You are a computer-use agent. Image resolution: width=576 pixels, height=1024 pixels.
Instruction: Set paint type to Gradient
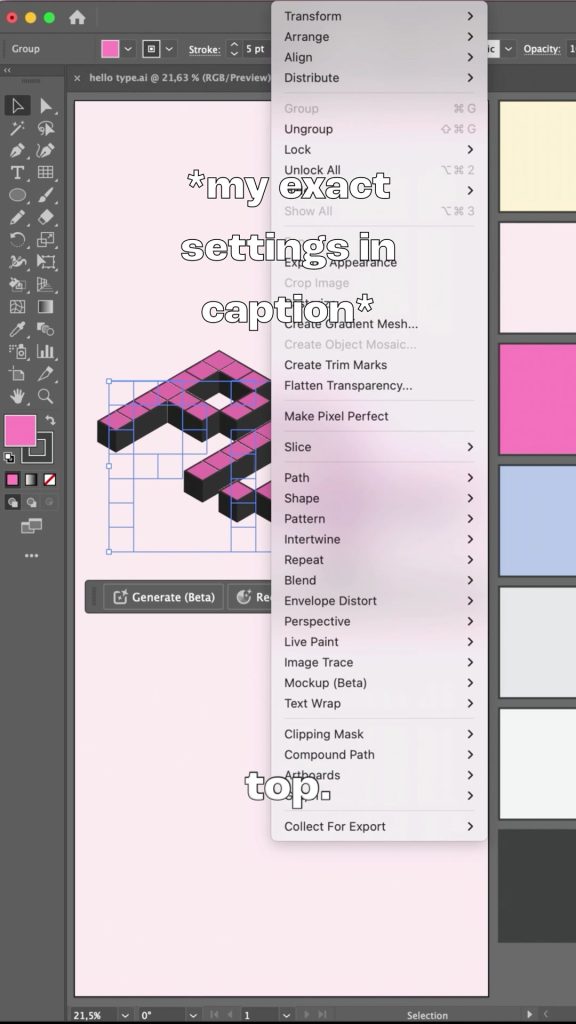pyautogui.click(x=31, y=480)
